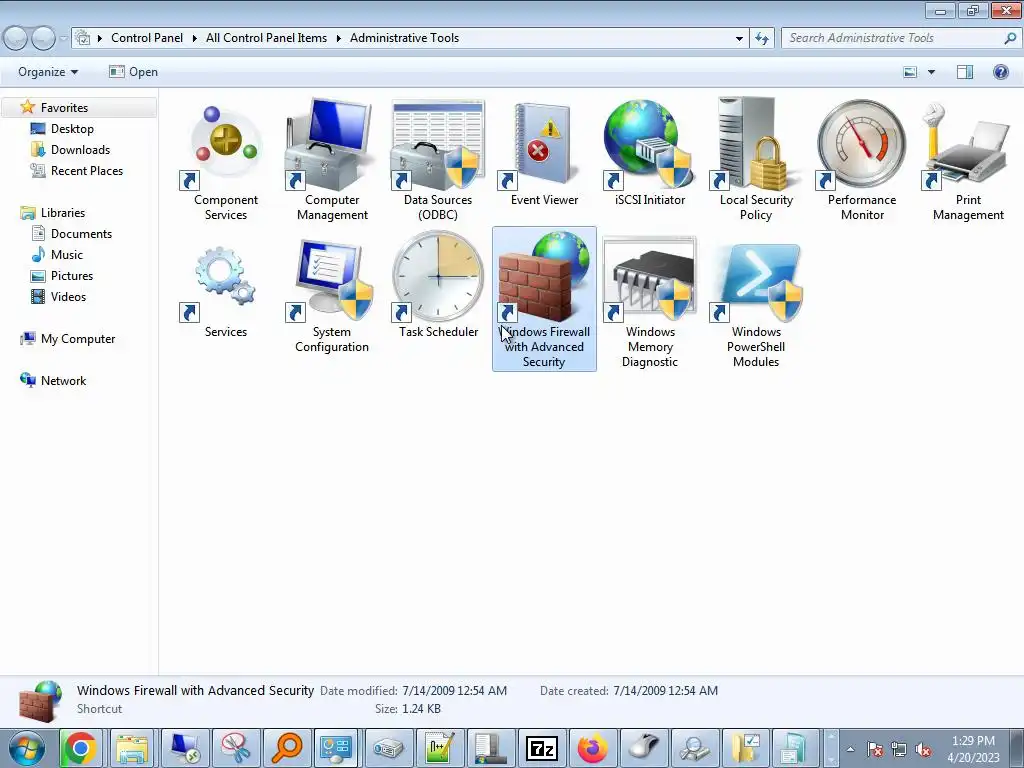This screenshot has height=768, width=1024.
Task: Click the change view icon
Action: tap(910, 72)
